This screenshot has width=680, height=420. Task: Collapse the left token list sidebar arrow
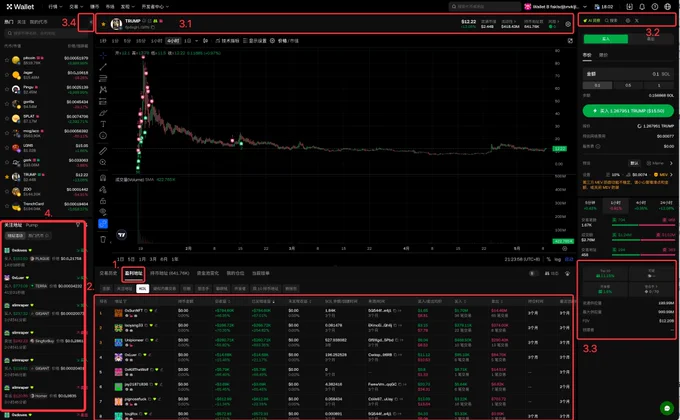pyautogui.click(x=90, y=22)
